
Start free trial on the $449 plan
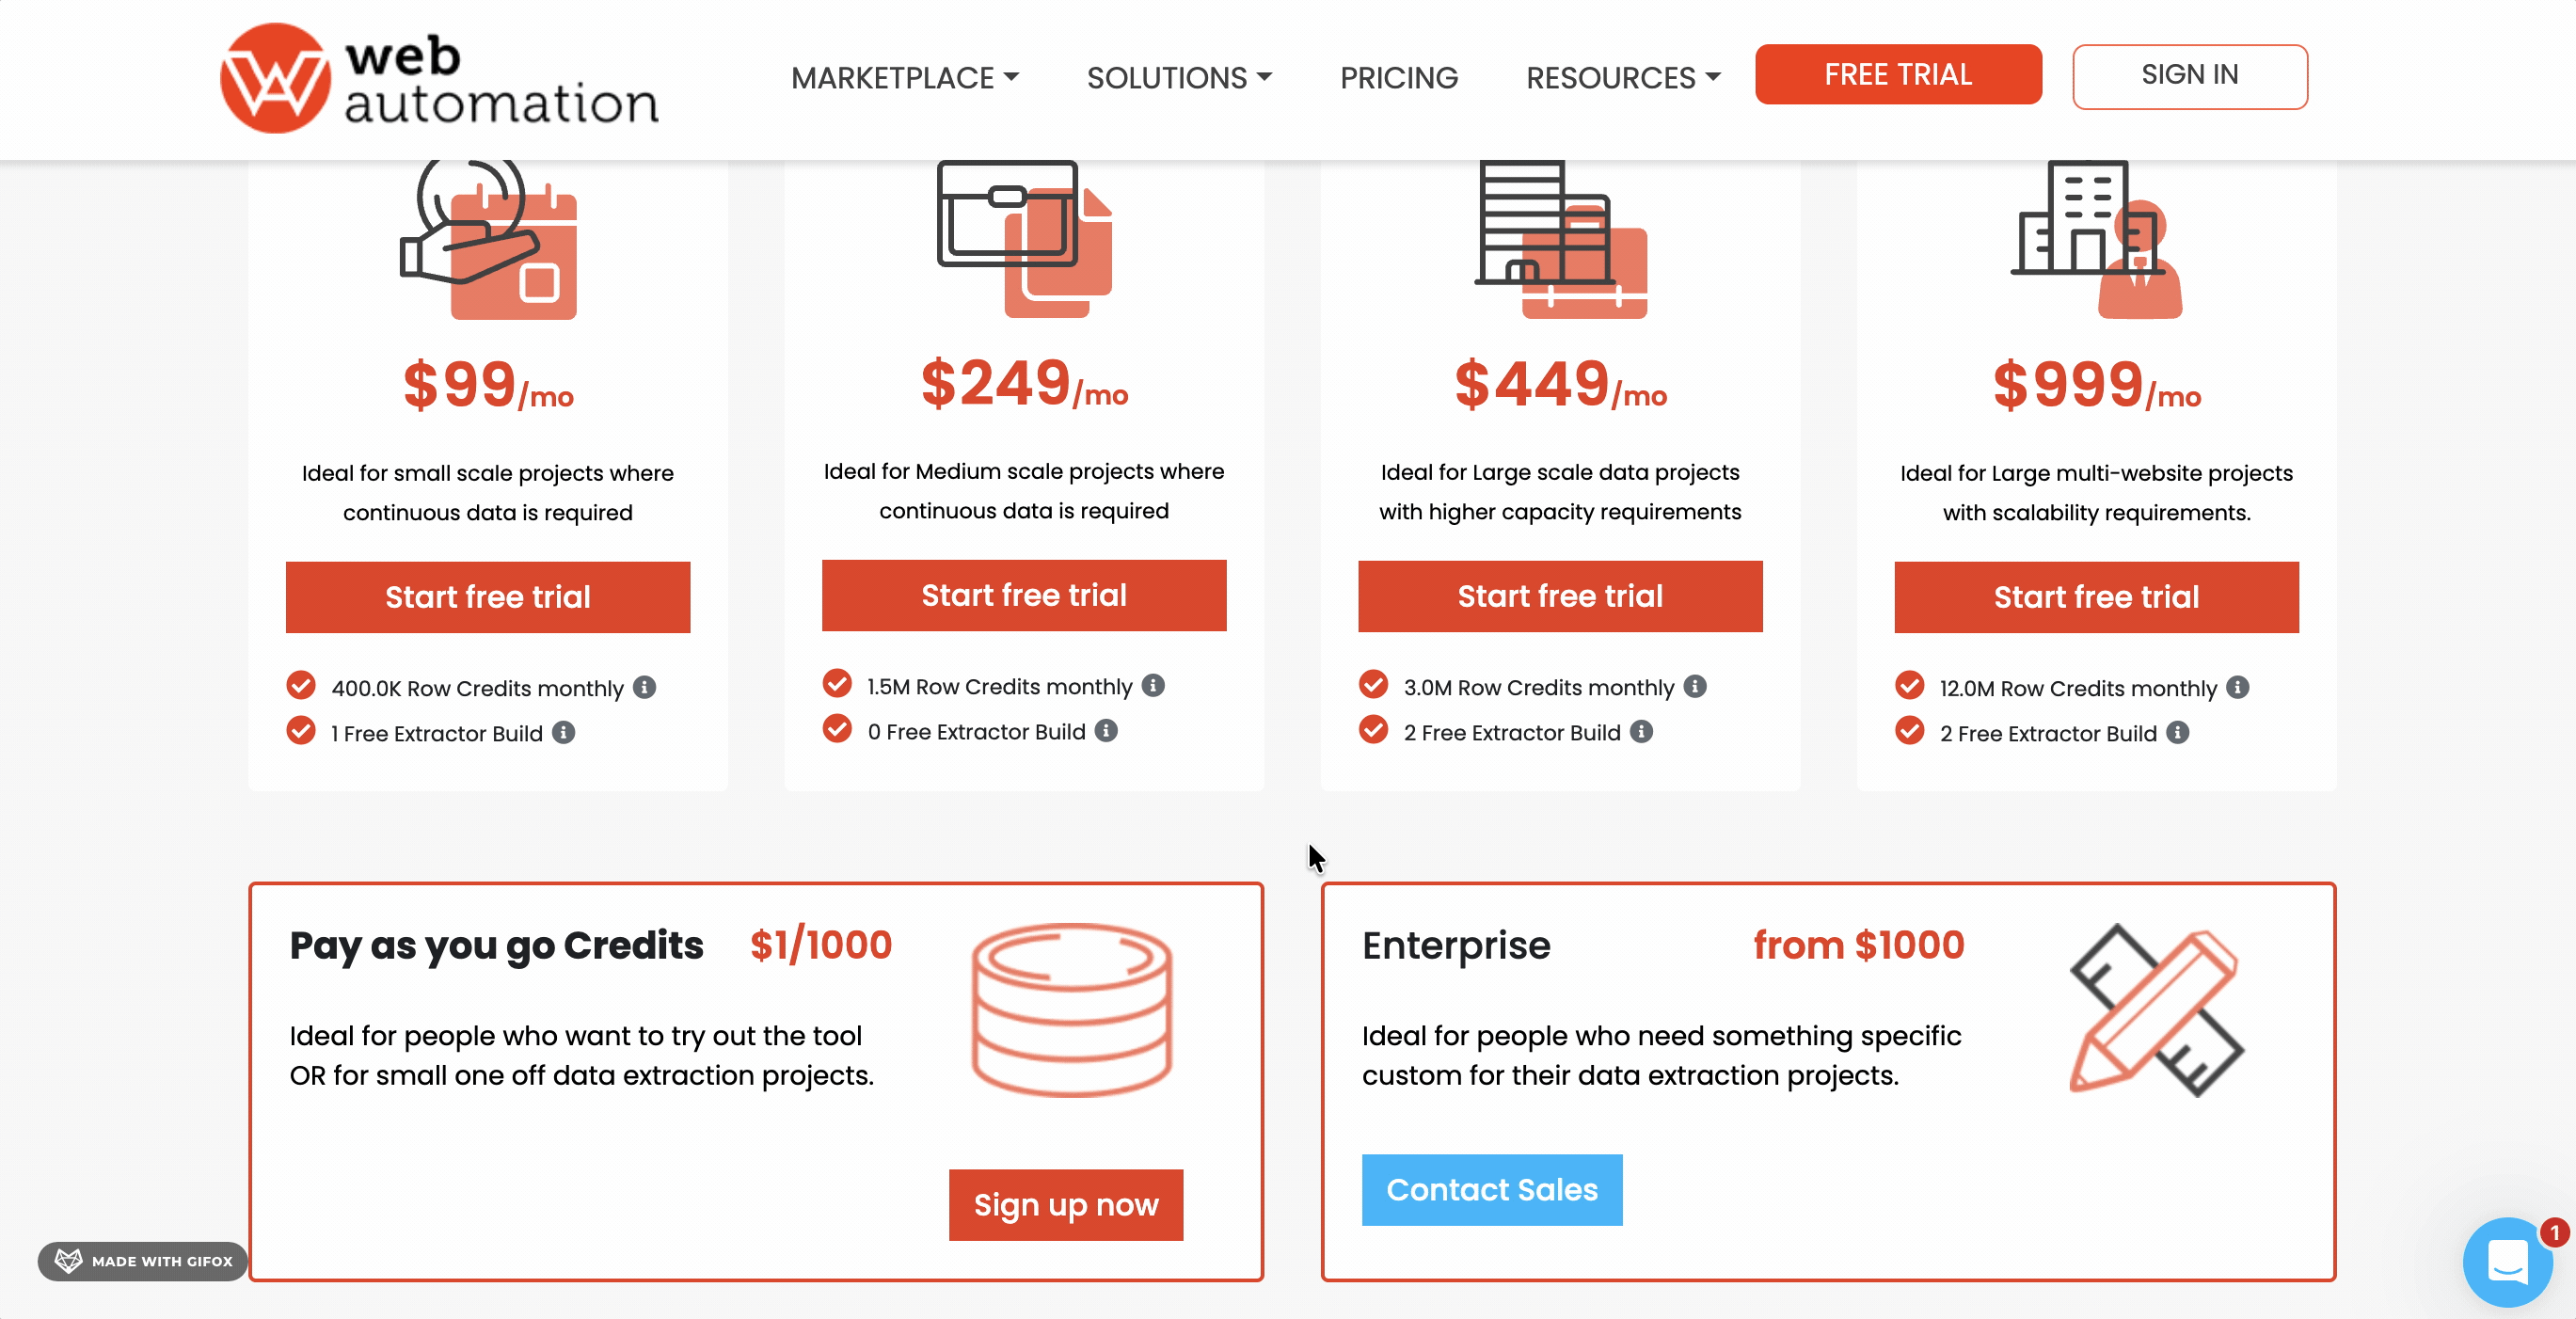[1560, 596]
